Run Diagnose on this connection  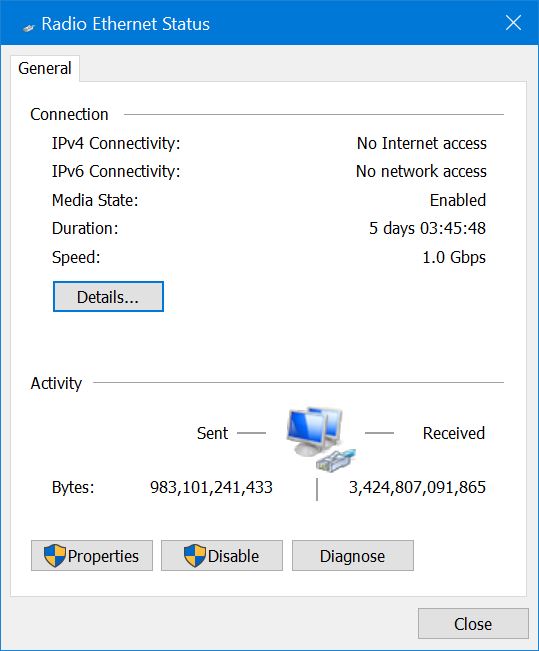tap(353, 556)
